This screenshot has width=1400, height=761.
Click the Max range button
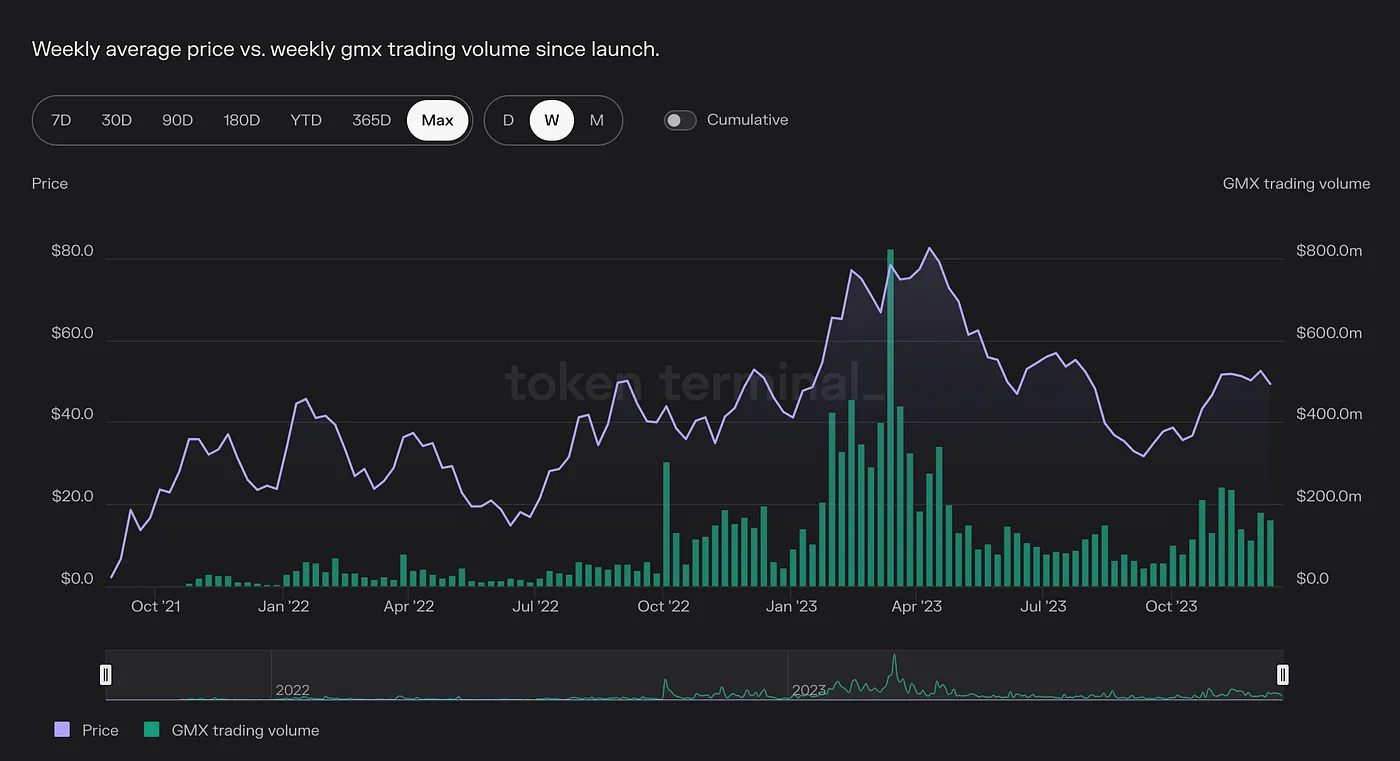[x=438, y=120]
